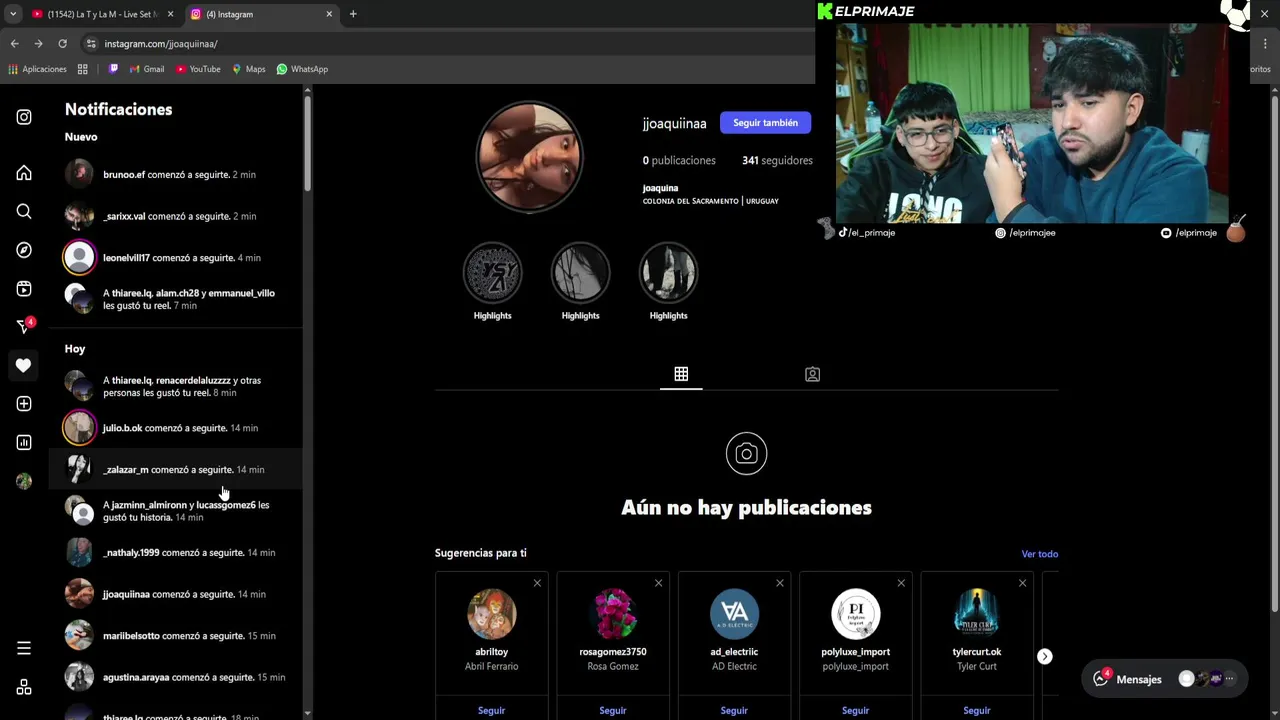Follow tylercurt.ok with Seguir button

(x=977, y=710)
